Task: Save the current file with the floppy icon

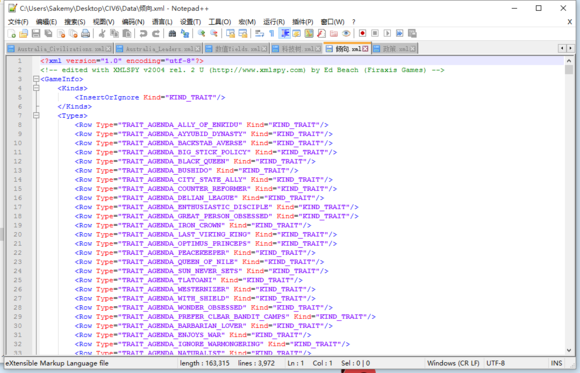Action: tap(36, 34)
